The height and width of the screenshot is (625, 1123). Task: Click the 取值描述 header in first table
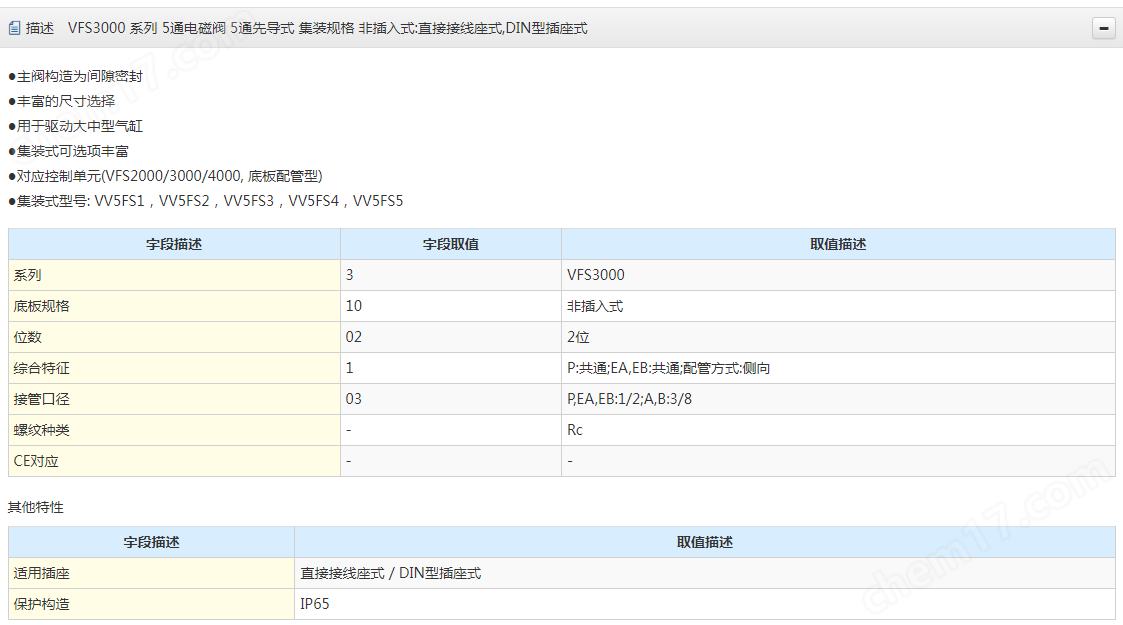[838, 244]
